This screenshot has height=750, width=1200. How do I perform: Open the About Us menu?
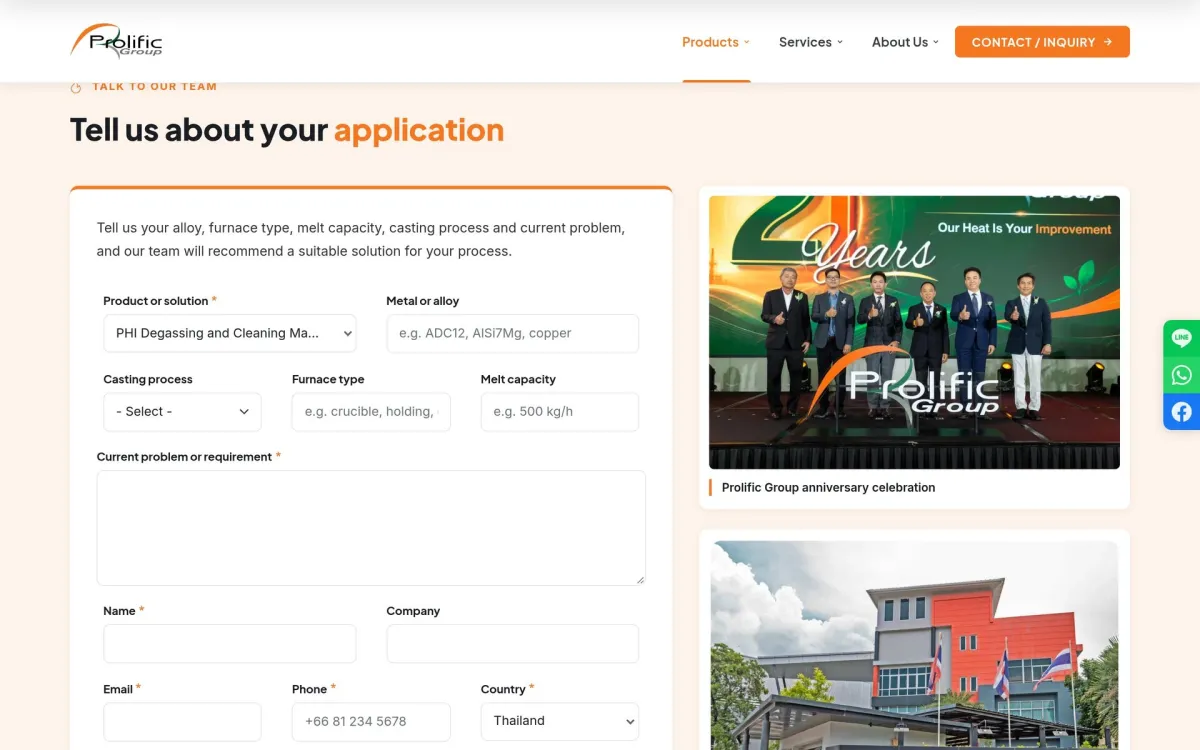(x=905, y=42)
